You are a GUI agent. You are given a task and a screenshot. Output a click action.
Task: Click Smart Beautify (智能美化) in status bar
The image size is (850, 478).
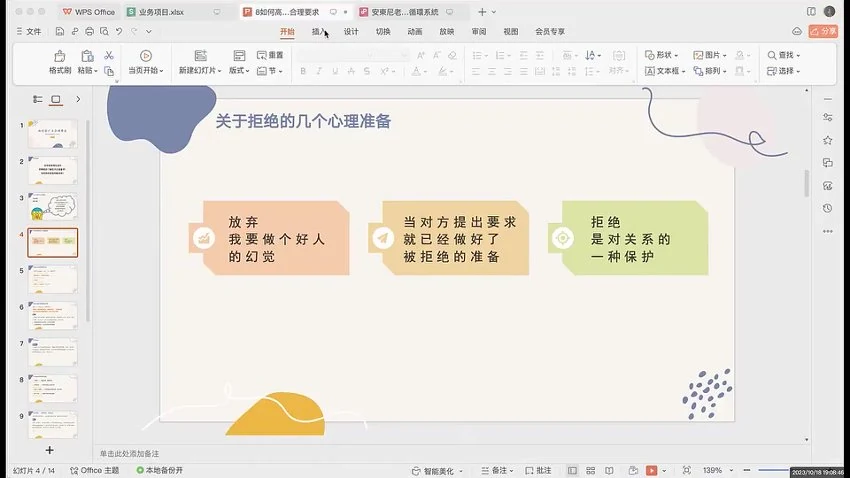point(437,470)
